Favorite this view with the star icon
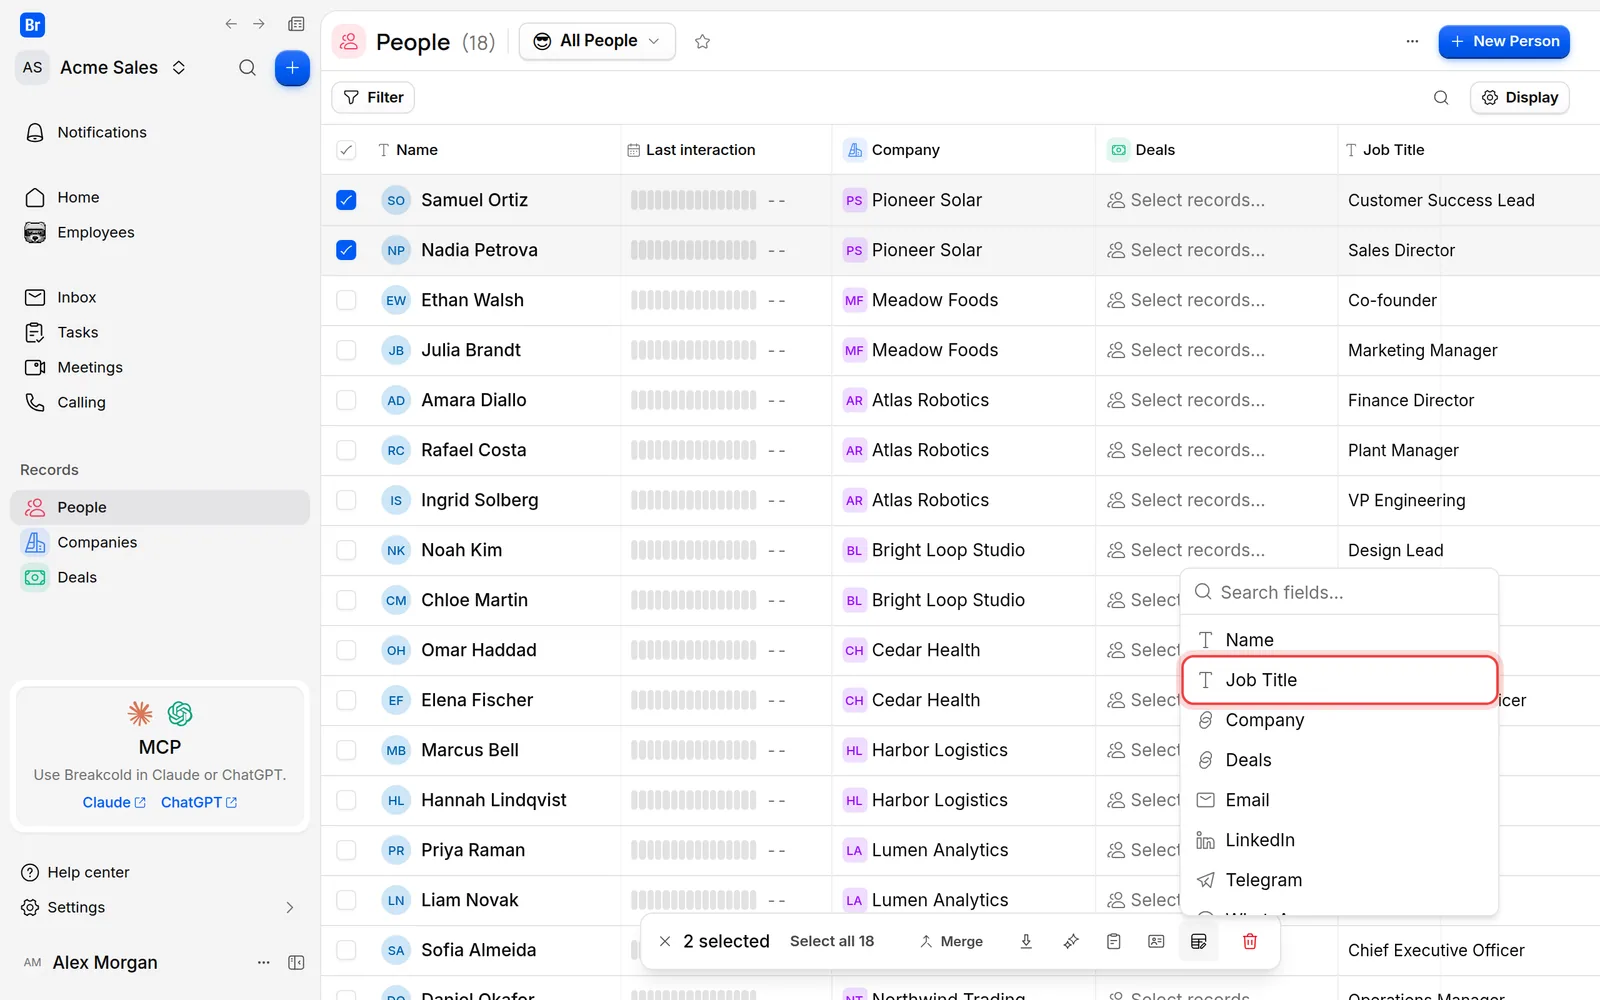The width and height of the screenshot is (1600, 1000). click(702, 42)
